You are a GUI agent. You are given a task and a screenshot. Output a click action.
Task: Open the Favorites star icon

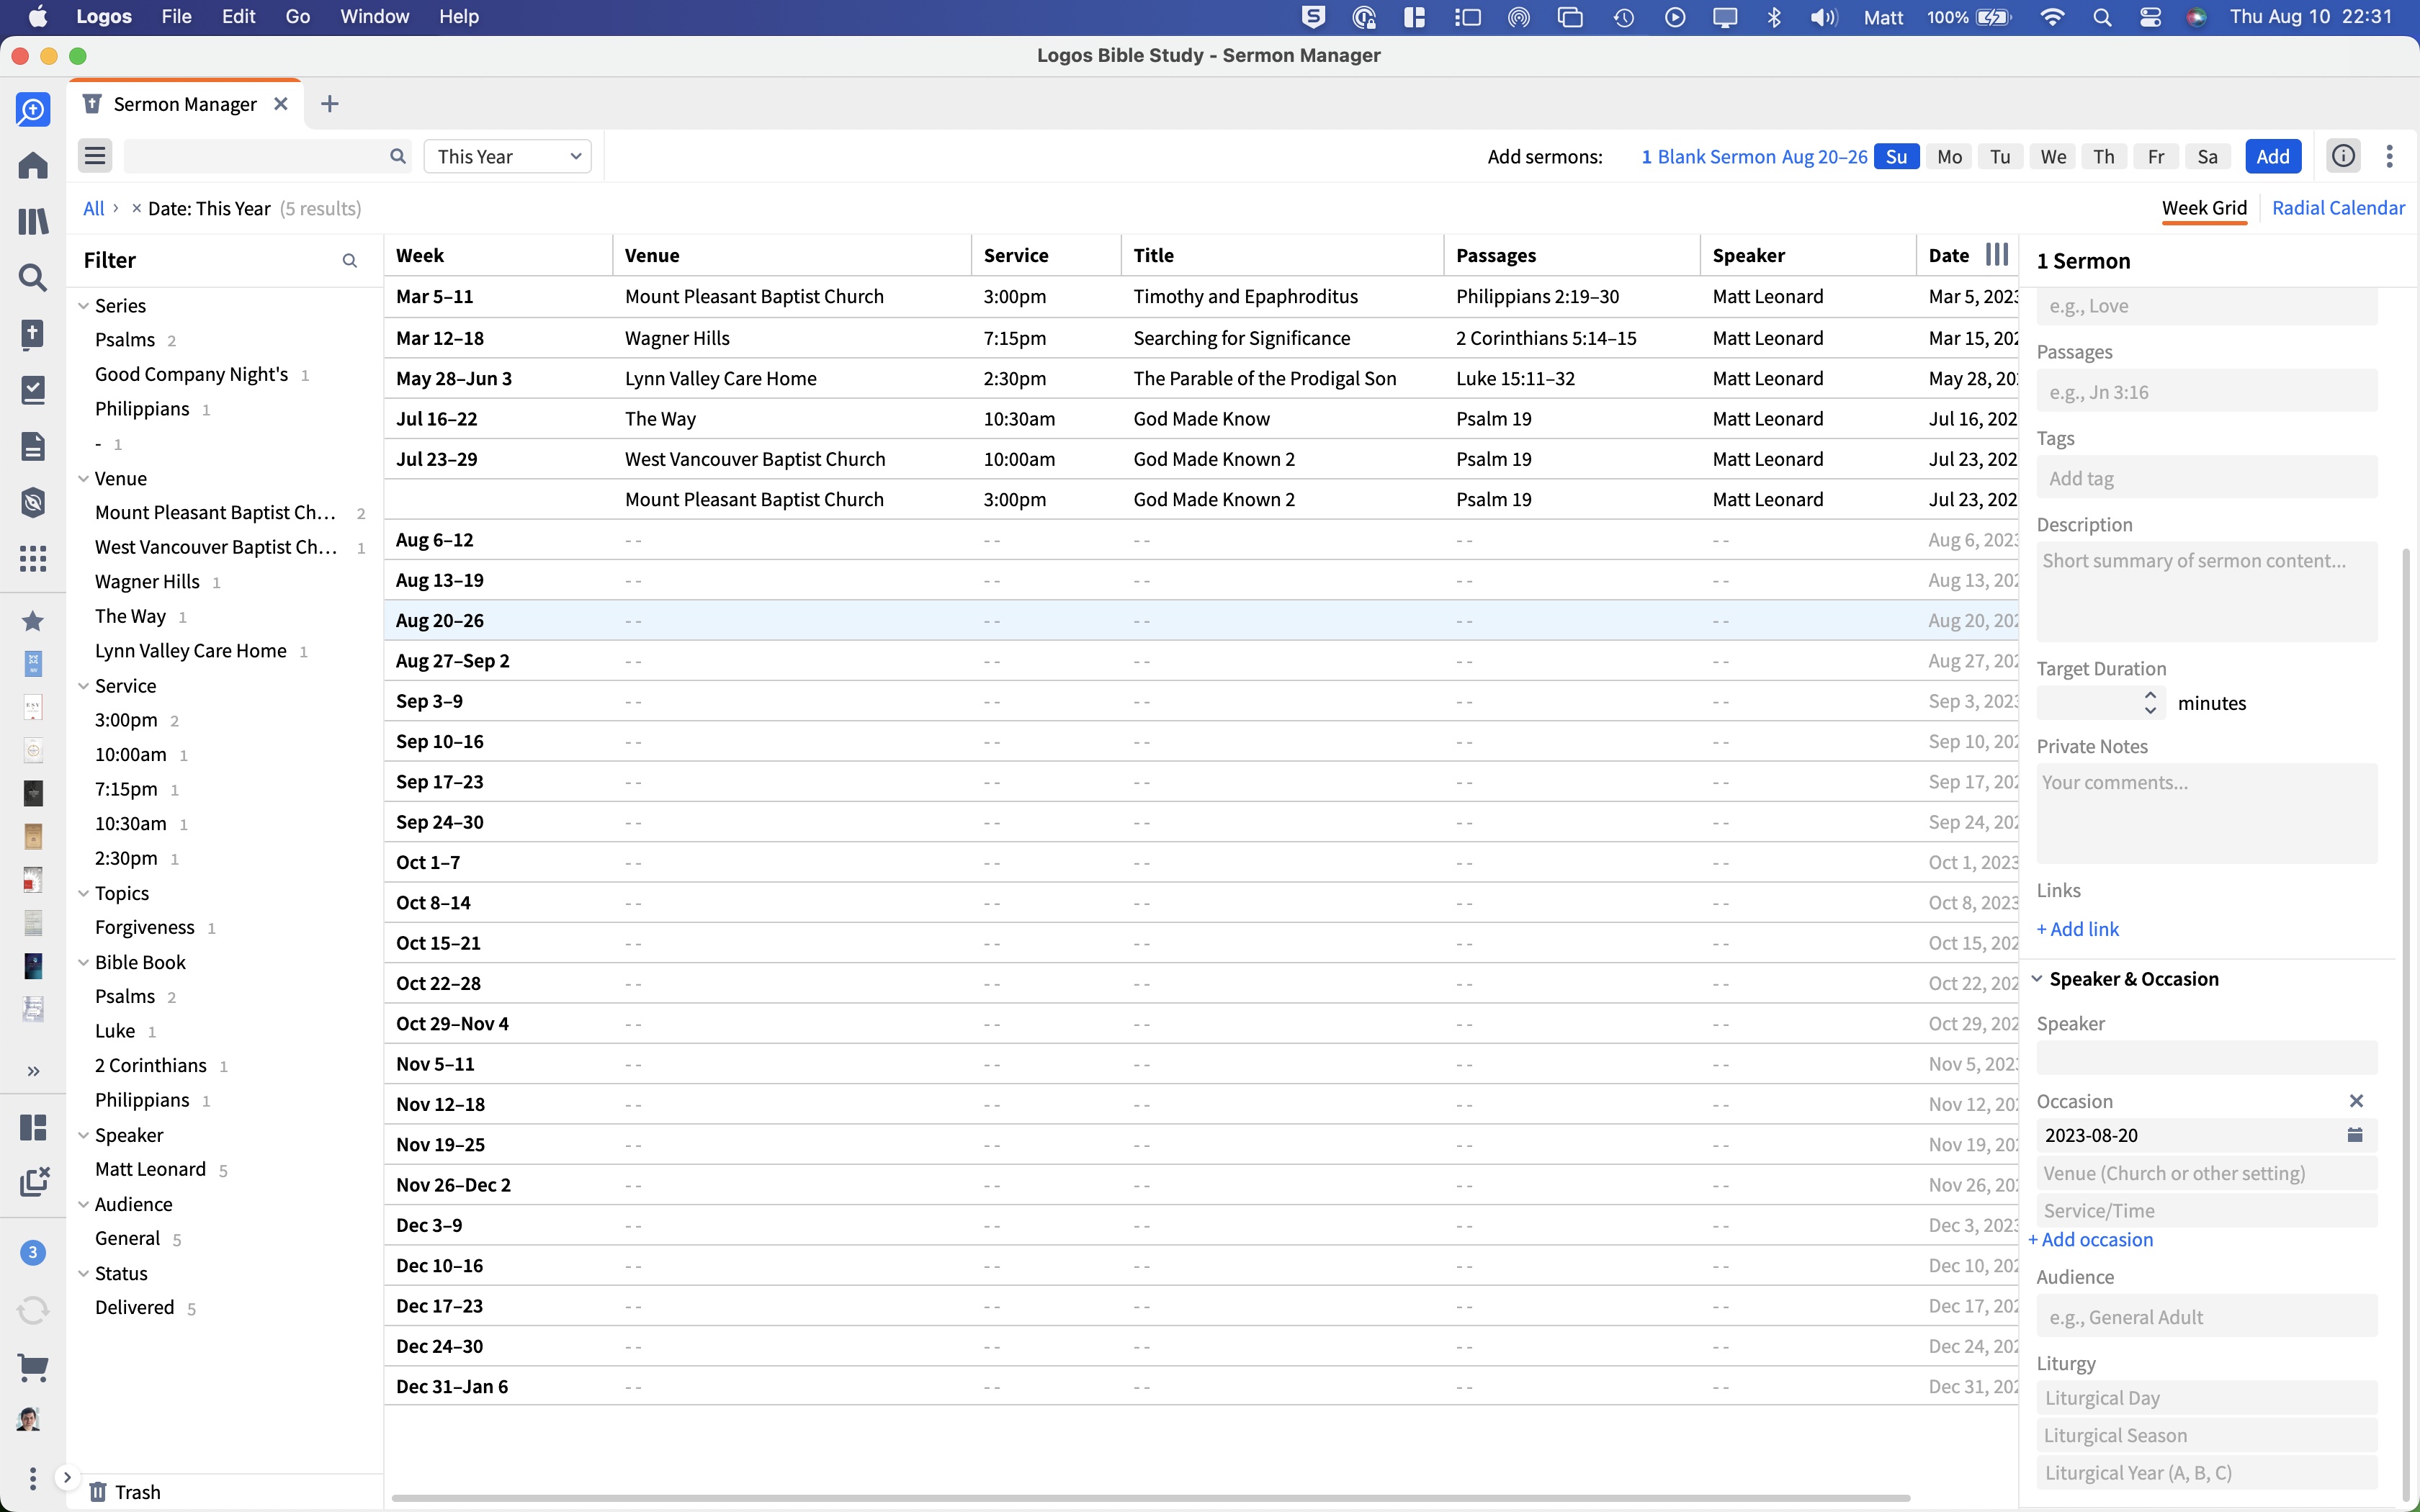coord(33,621)
